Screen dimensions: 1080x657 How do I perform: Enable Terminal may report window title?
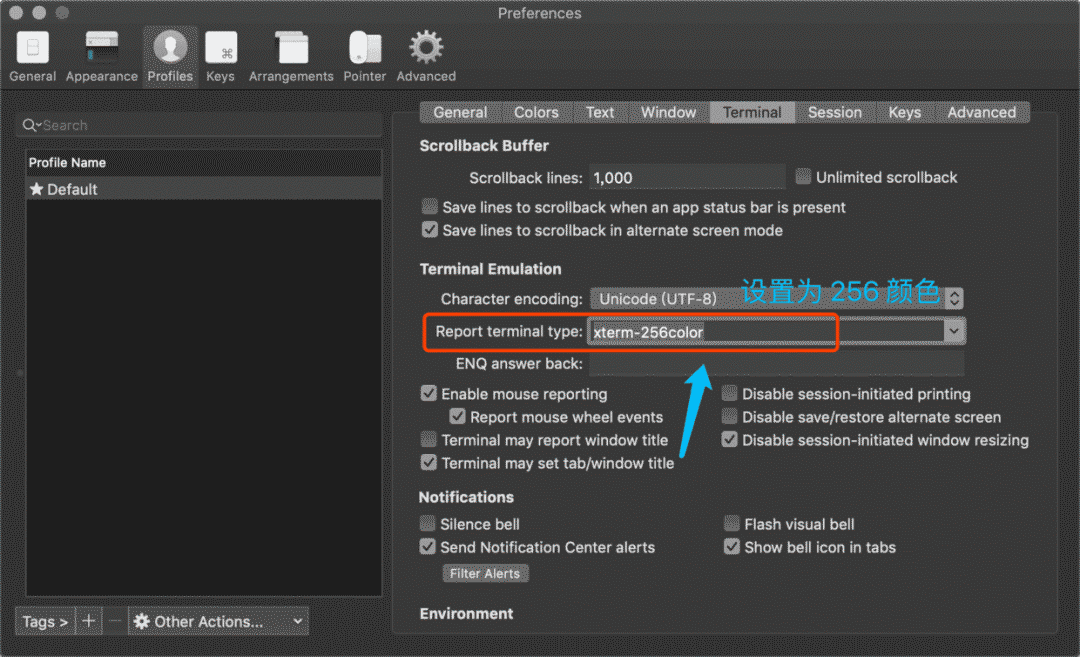(428, 439)
